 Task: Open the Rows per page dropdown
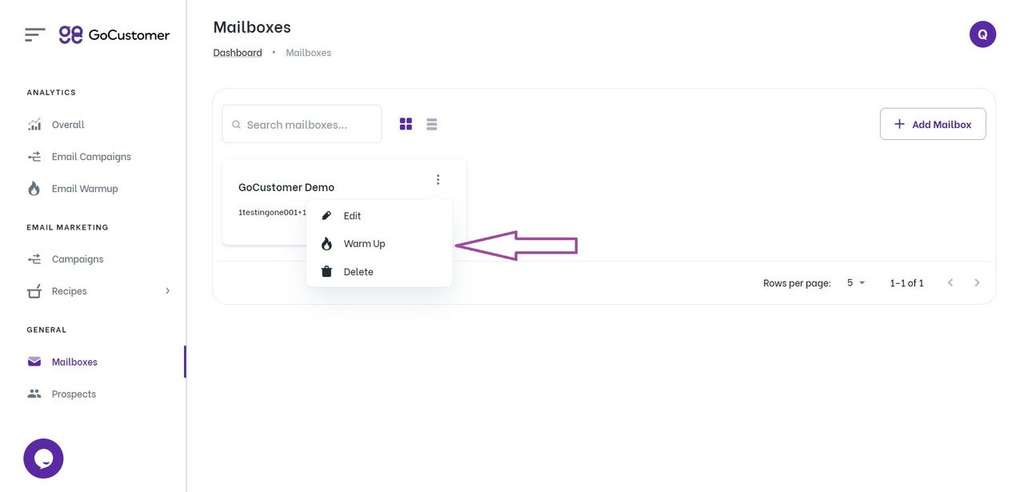pyautogui.click(x=856, y=283)
